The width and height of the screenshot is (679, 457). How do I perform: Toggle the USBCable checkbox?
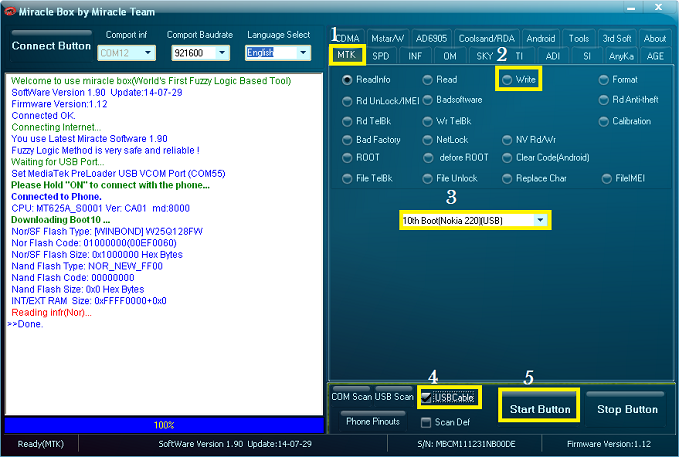(x=427, y=398)
